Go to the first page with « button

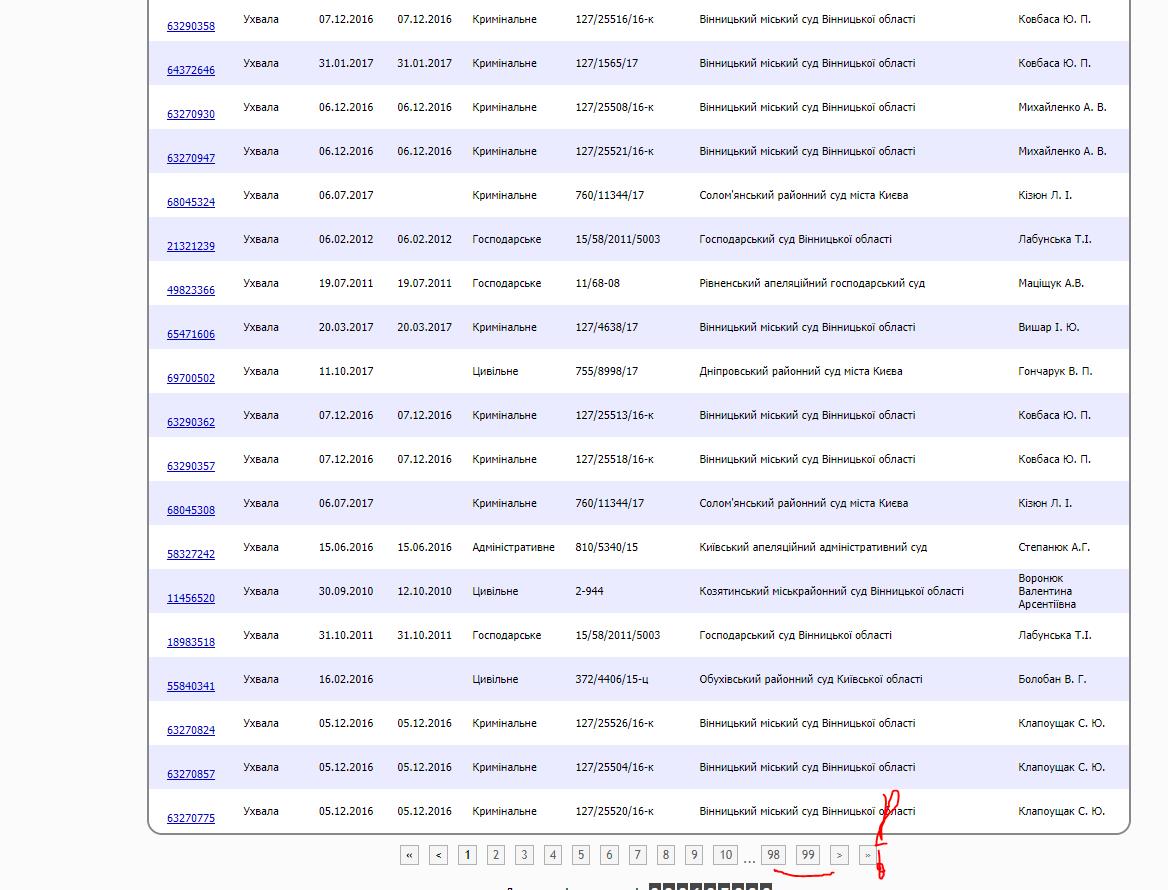[409, 854]
